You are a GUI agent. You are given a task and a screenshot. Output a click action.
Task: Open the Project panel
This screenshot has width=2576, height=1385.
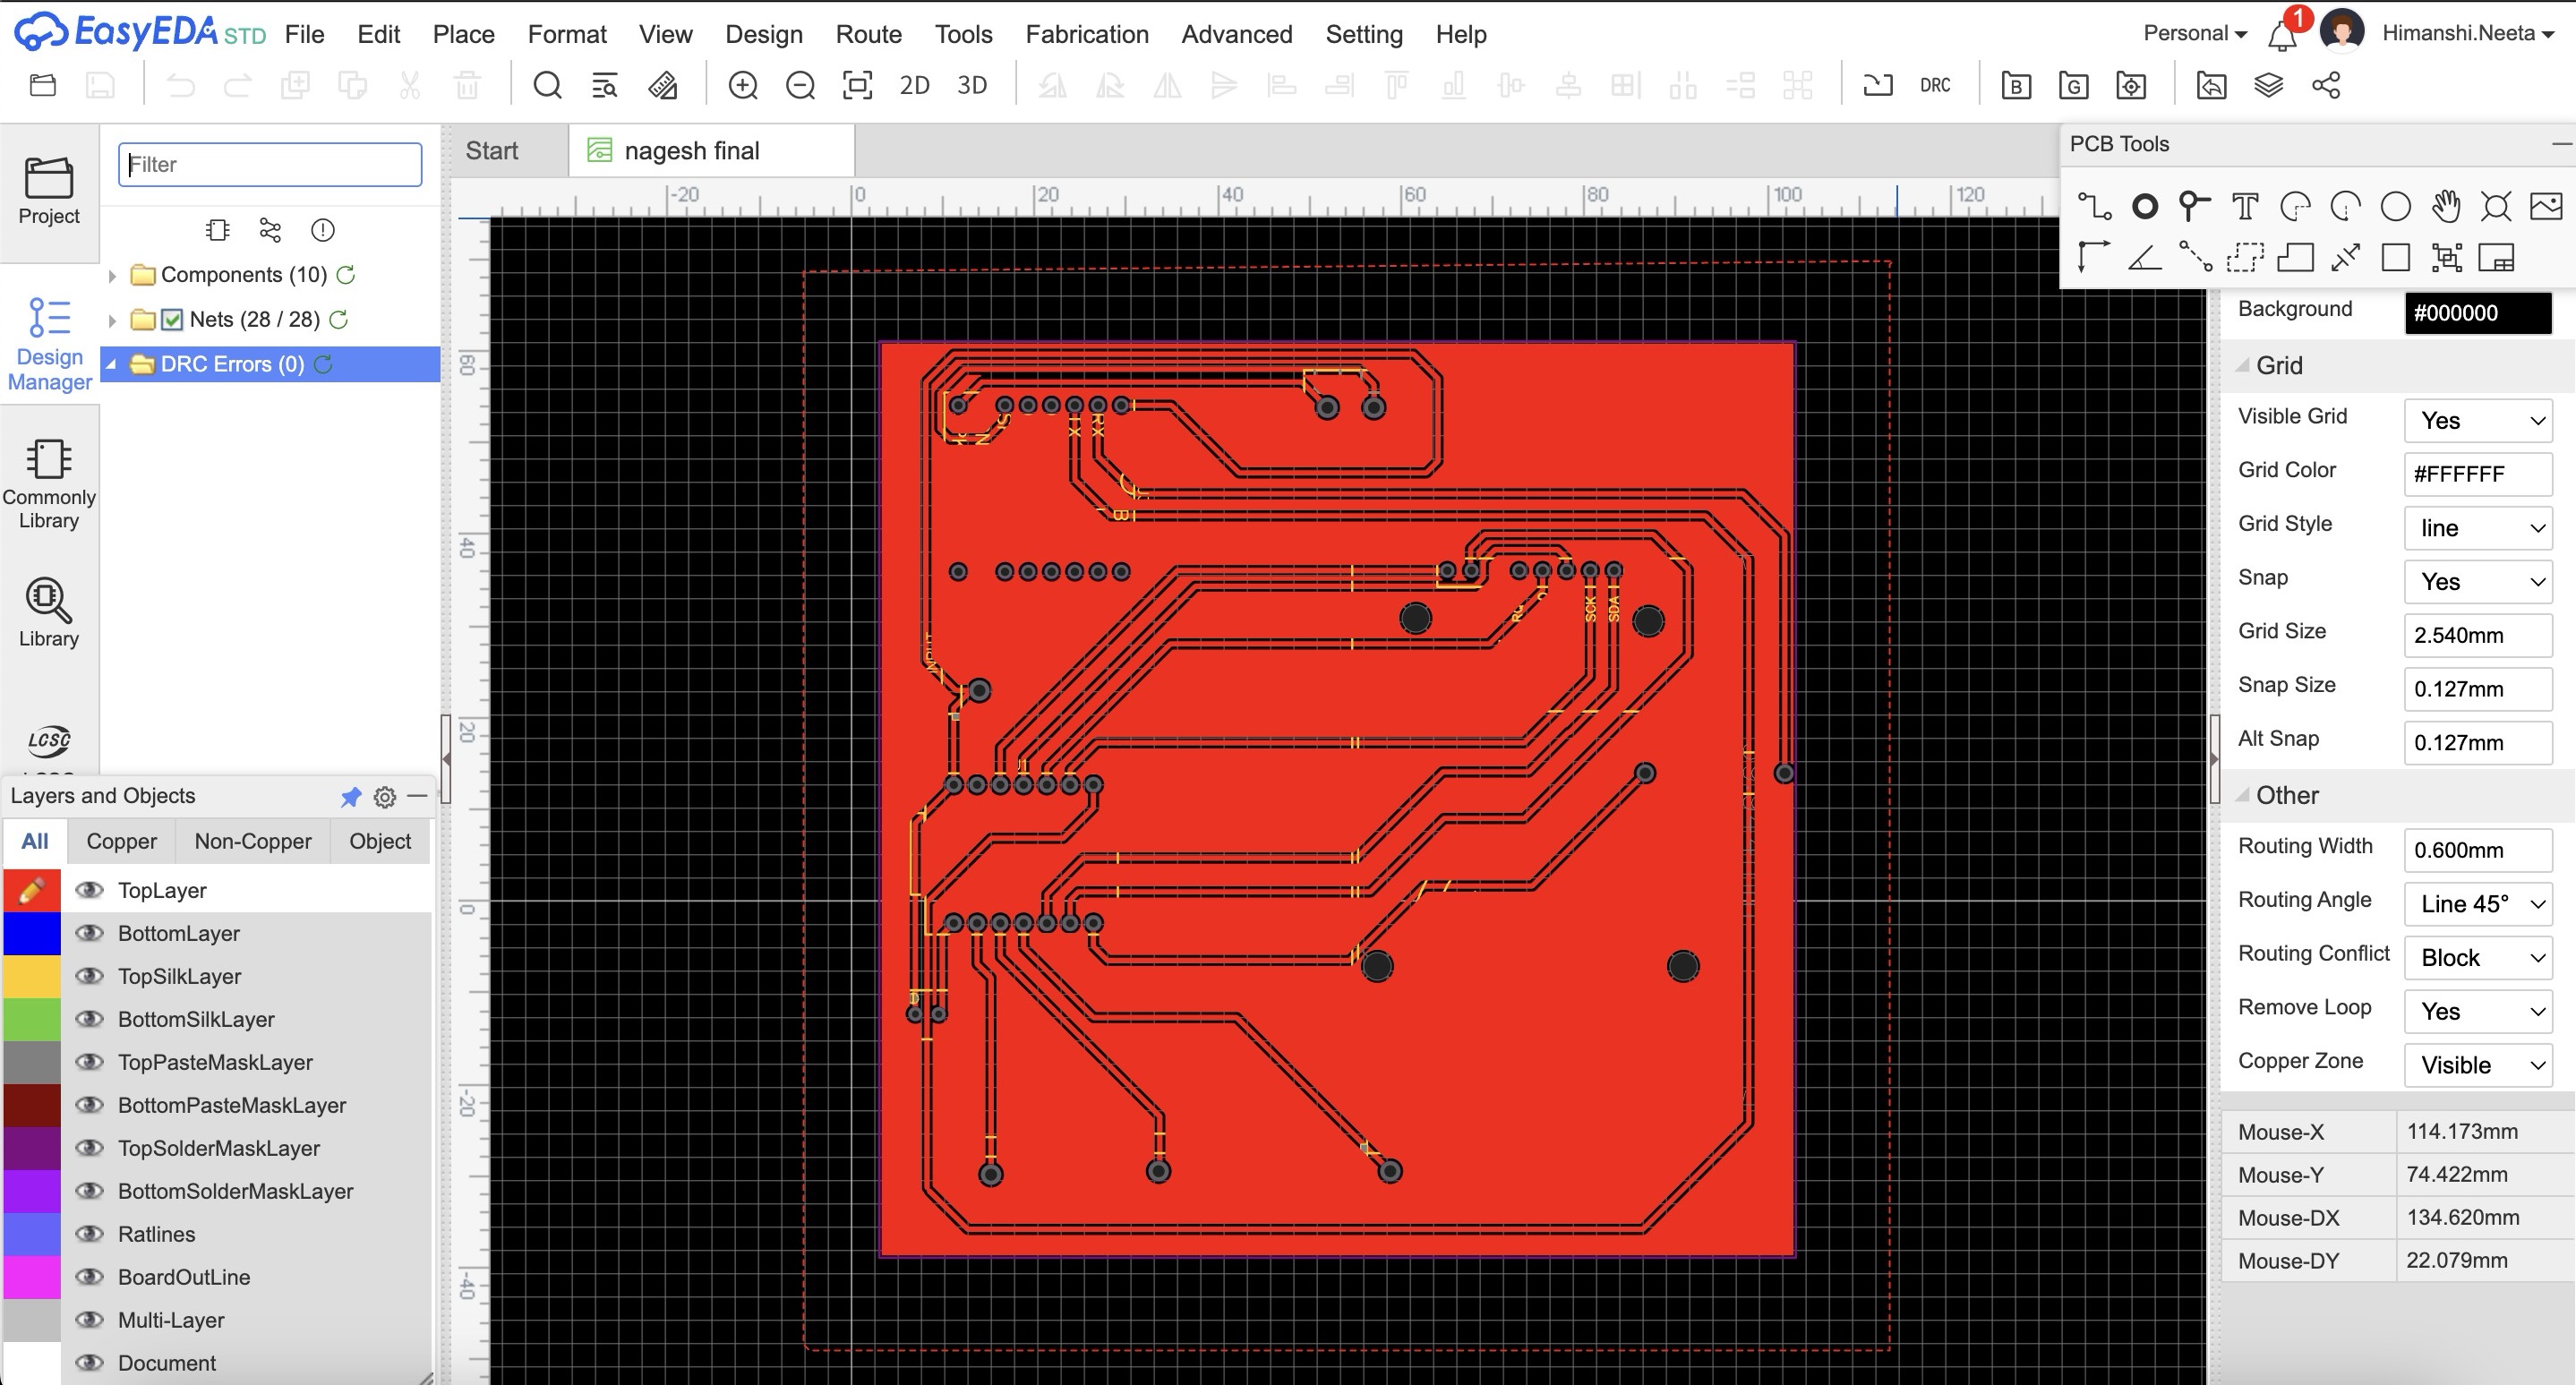49,192
